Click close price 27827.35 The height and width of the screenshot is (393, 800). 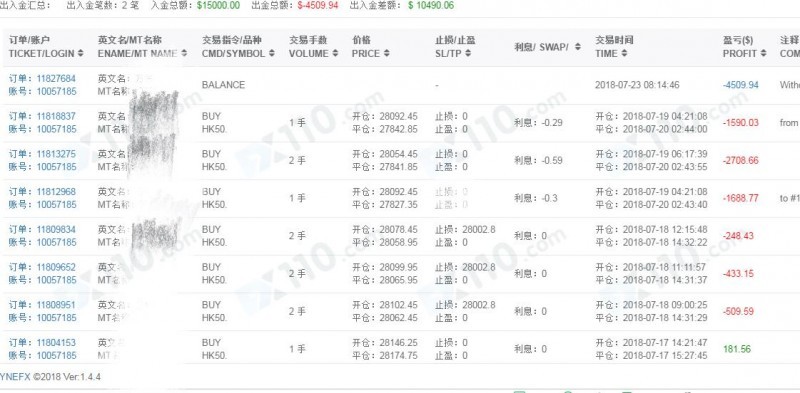[398, 205]
